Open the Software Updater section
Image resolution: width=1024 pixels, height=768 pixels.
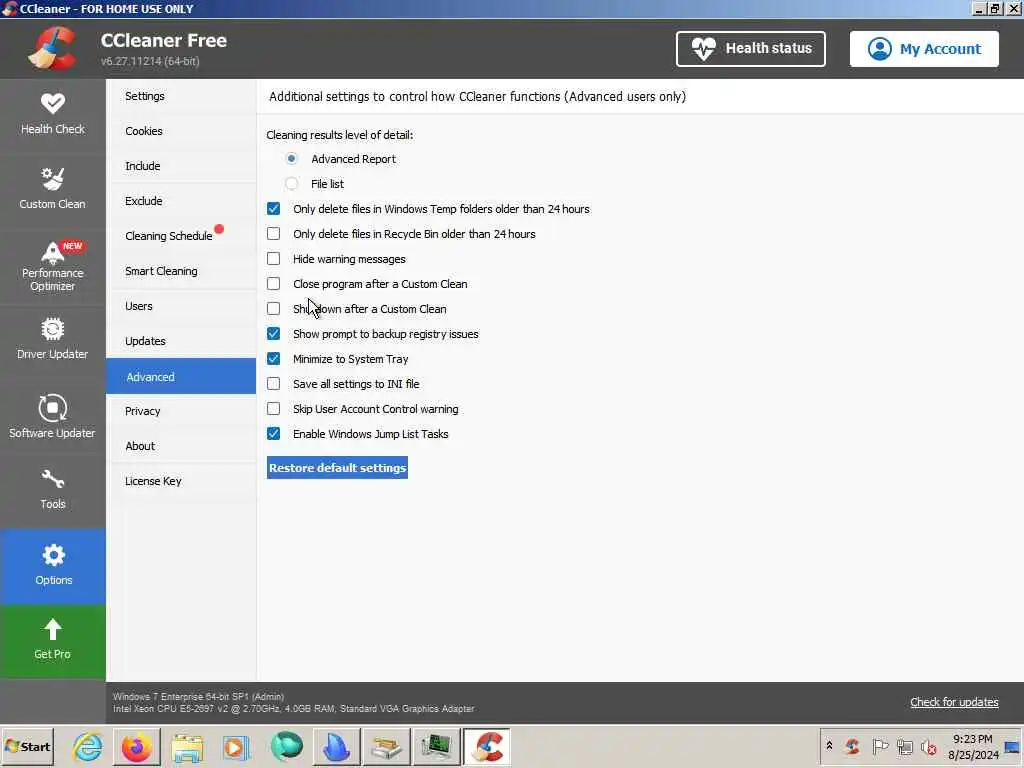[x=52, y=416]
